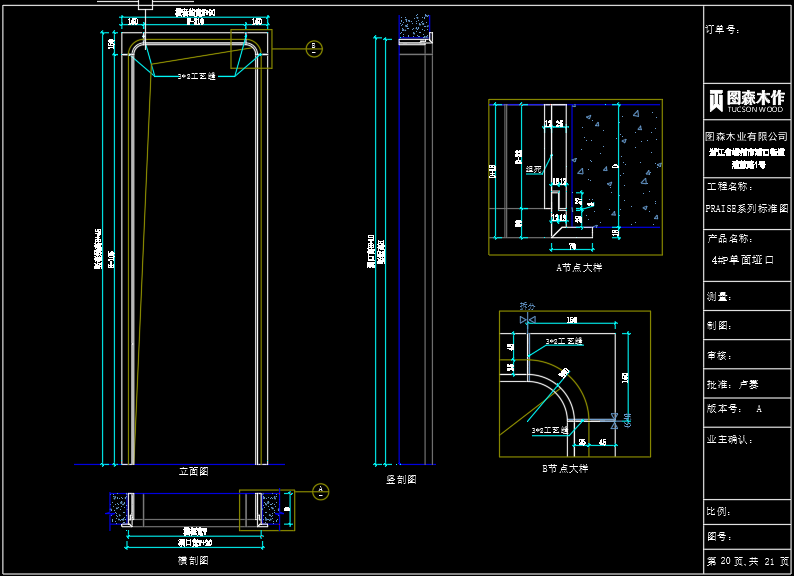This screenshot has height=576, width=794.
Task: Click the B detail callout circle marker
Action: coord(313,47)
